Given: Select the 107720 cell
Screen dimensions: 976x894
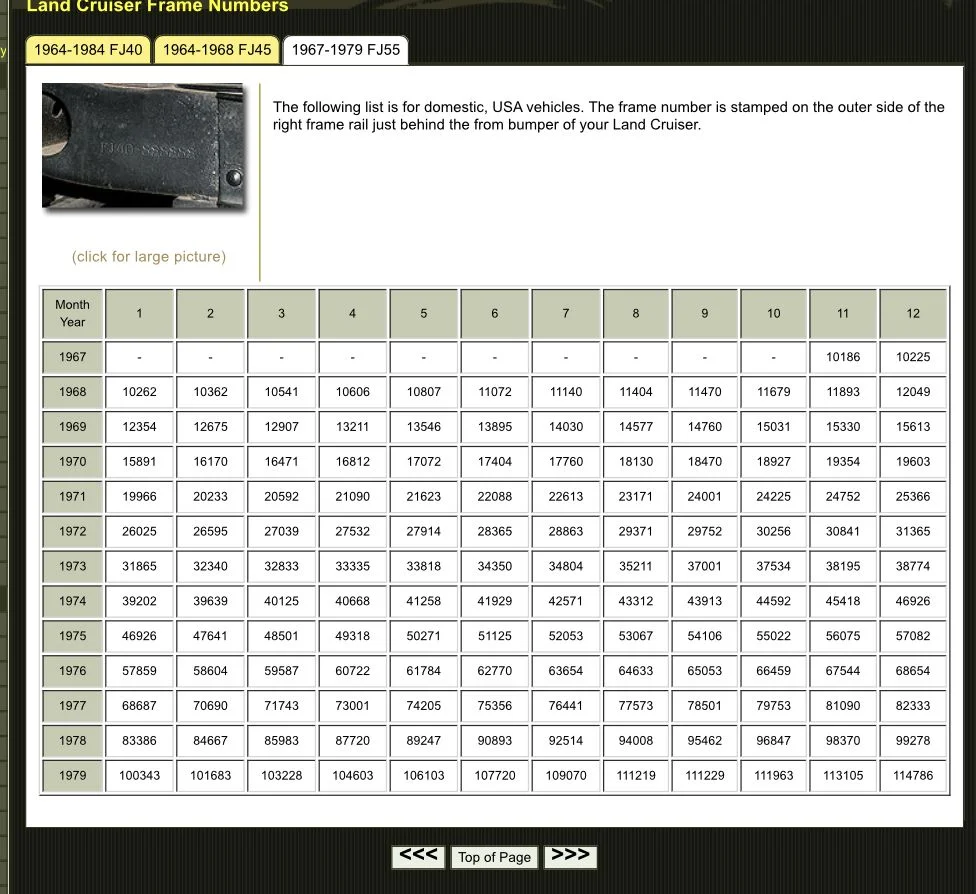Looking at the screenshot, I should (x=495, y=776).
